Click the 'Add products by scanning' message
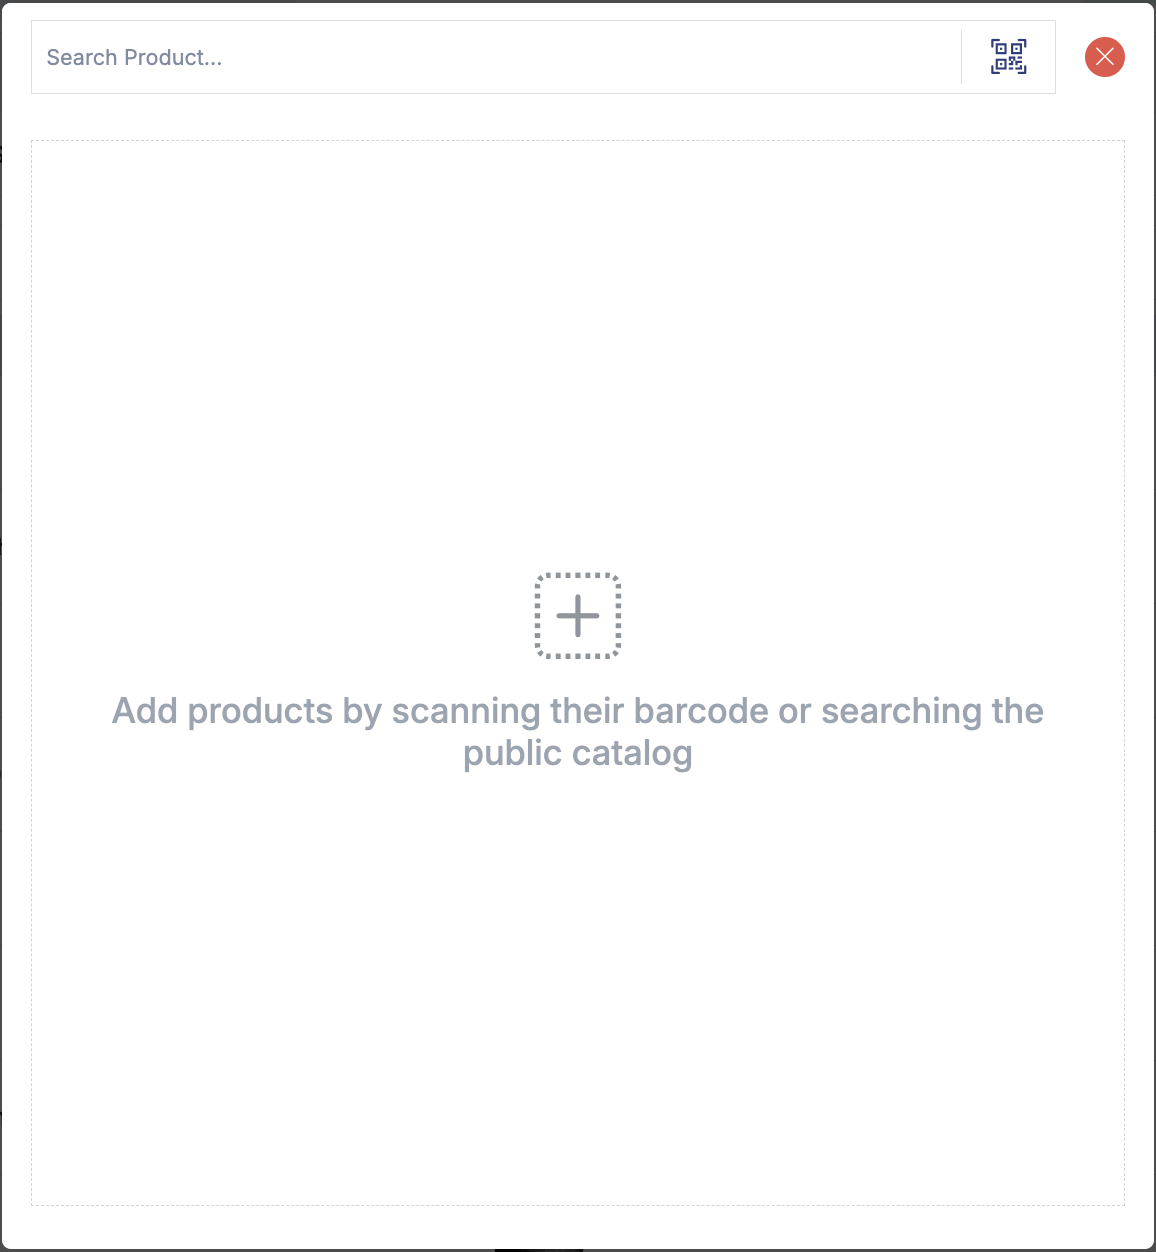 tap(577, 711)
